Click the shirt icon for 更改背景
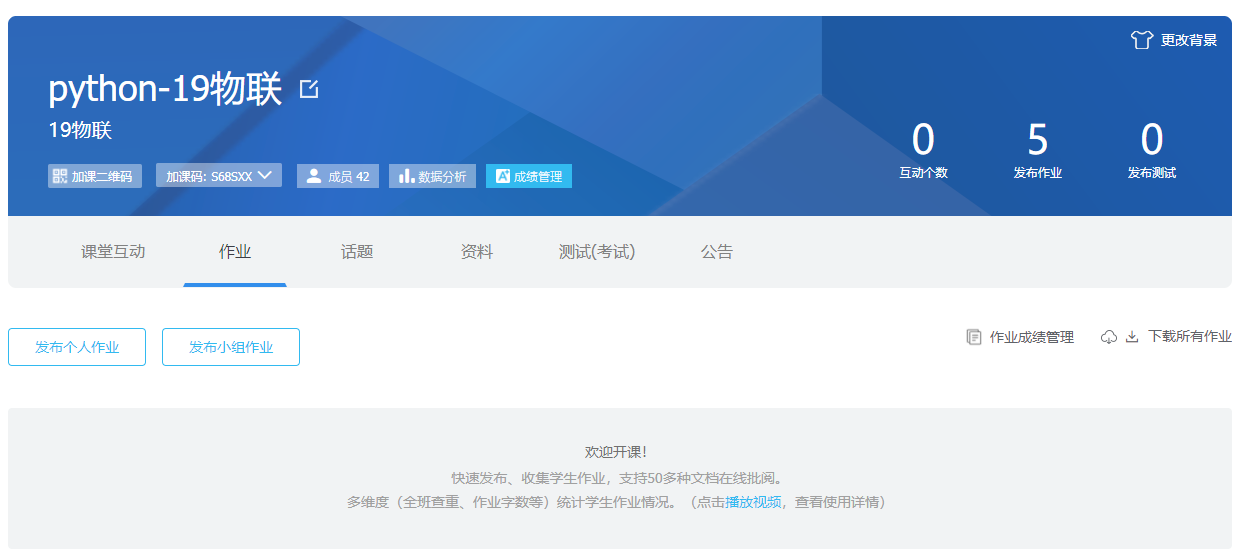The height and width of the screenshot is (555, 1242). point(1142,40)
